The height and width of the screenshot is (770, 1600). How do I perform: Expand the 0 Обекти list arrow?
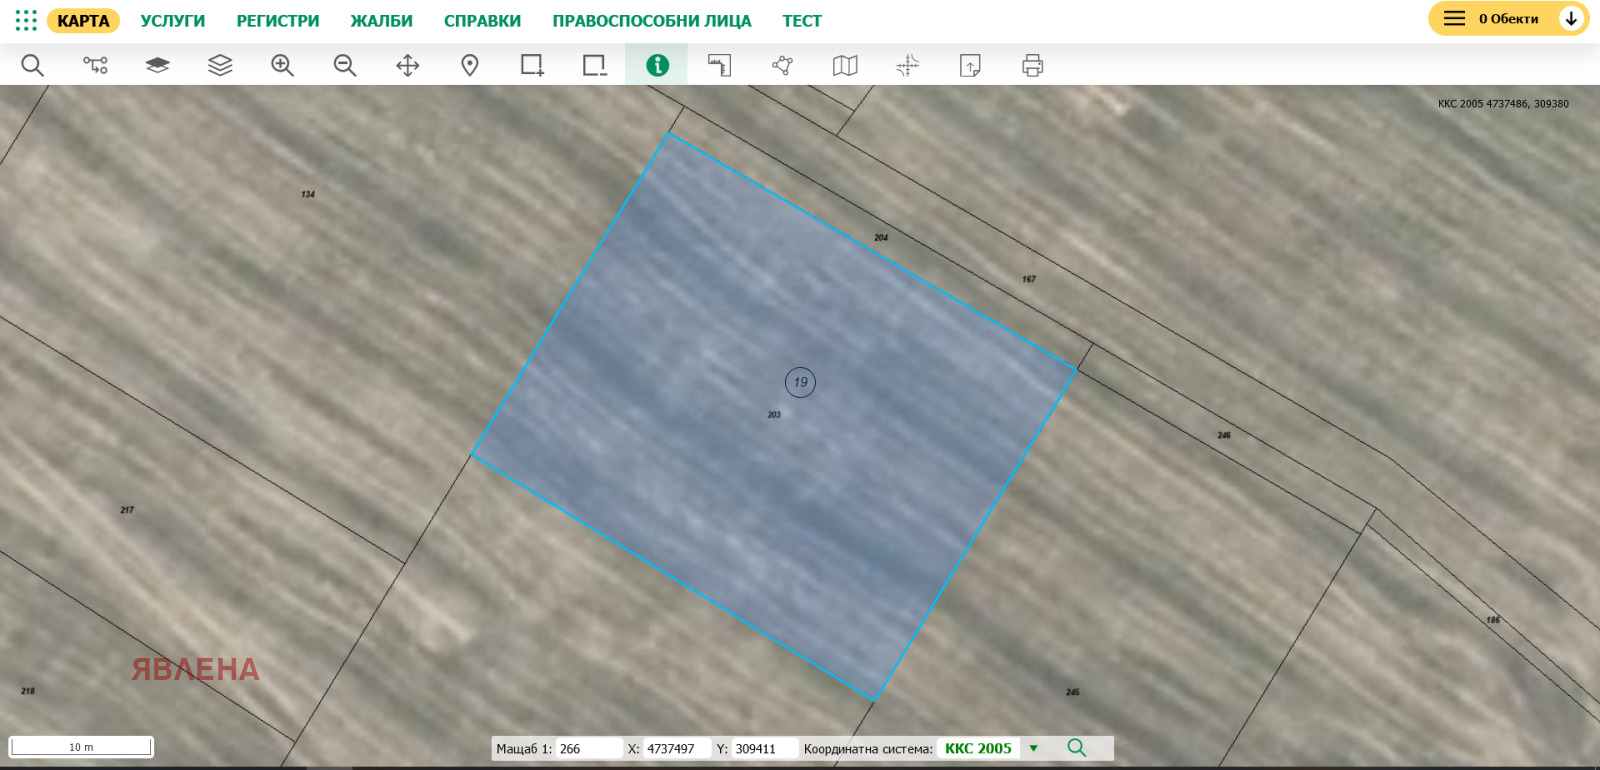click(x=1571, y=19)
